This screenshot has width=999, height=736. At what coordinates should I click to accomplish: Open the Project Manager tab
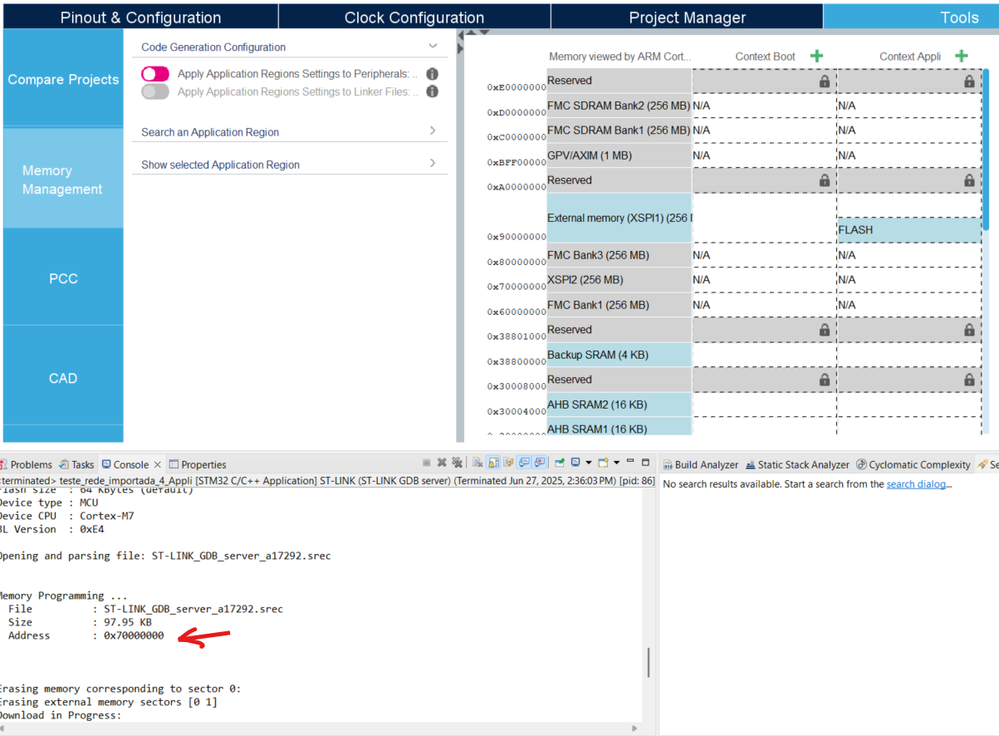[x=687, y=17]
